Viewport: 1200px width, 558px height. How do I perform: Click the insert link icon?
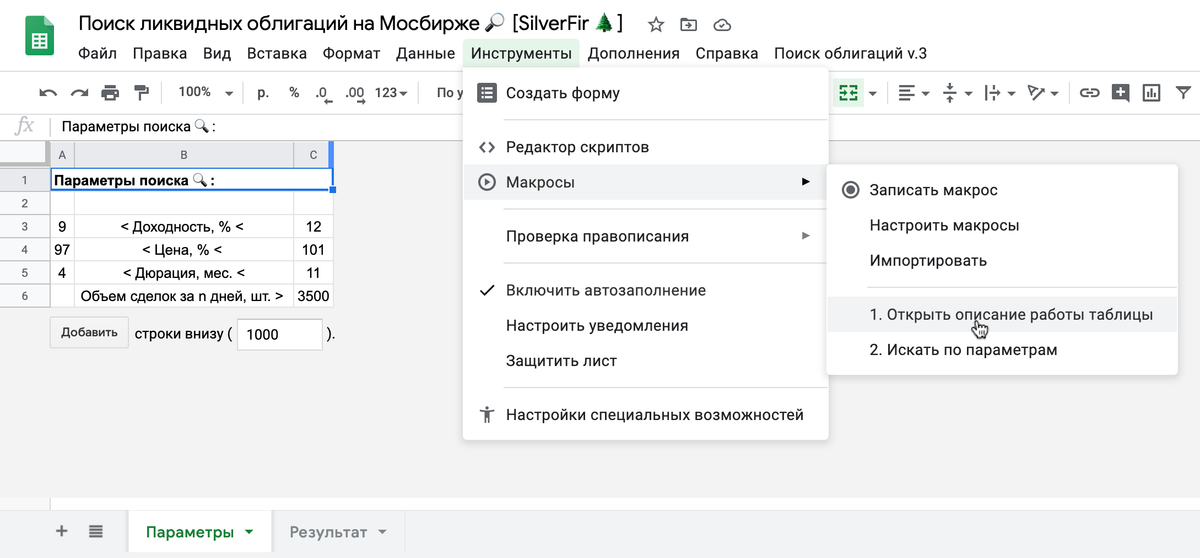click(1089, 93)
